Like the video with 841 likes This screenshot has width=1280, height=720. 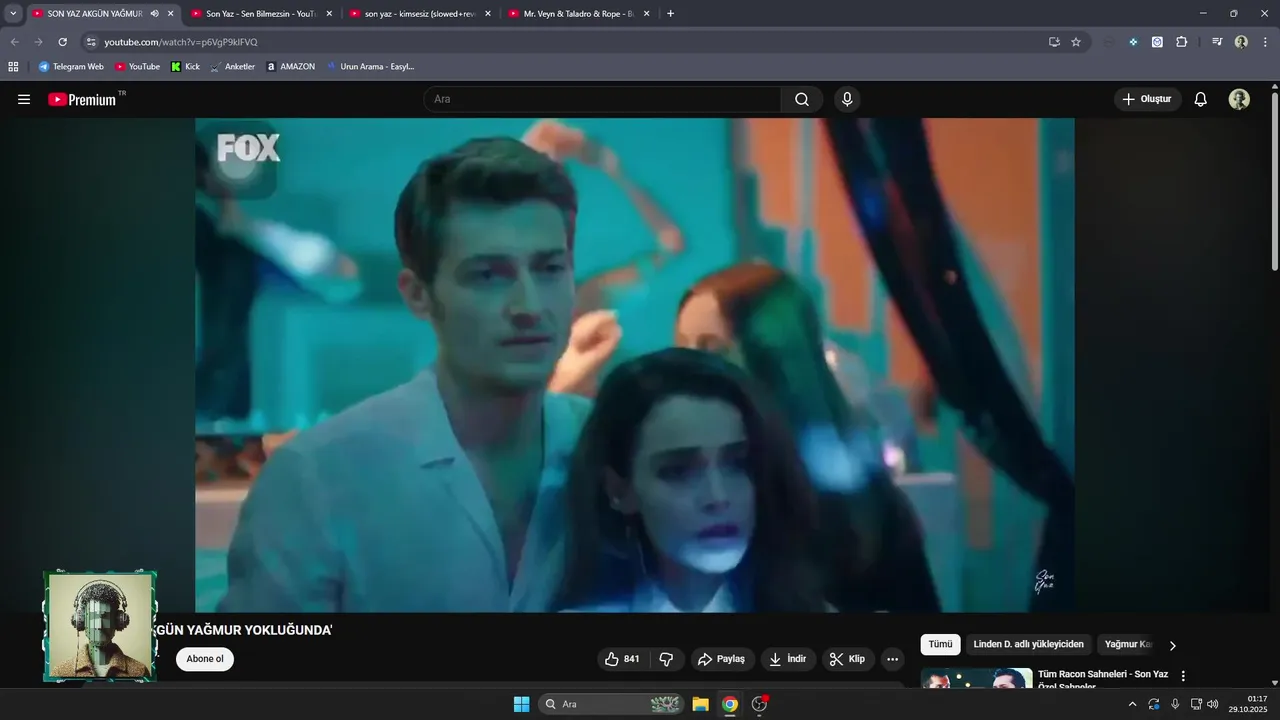[x=622, y=659]
